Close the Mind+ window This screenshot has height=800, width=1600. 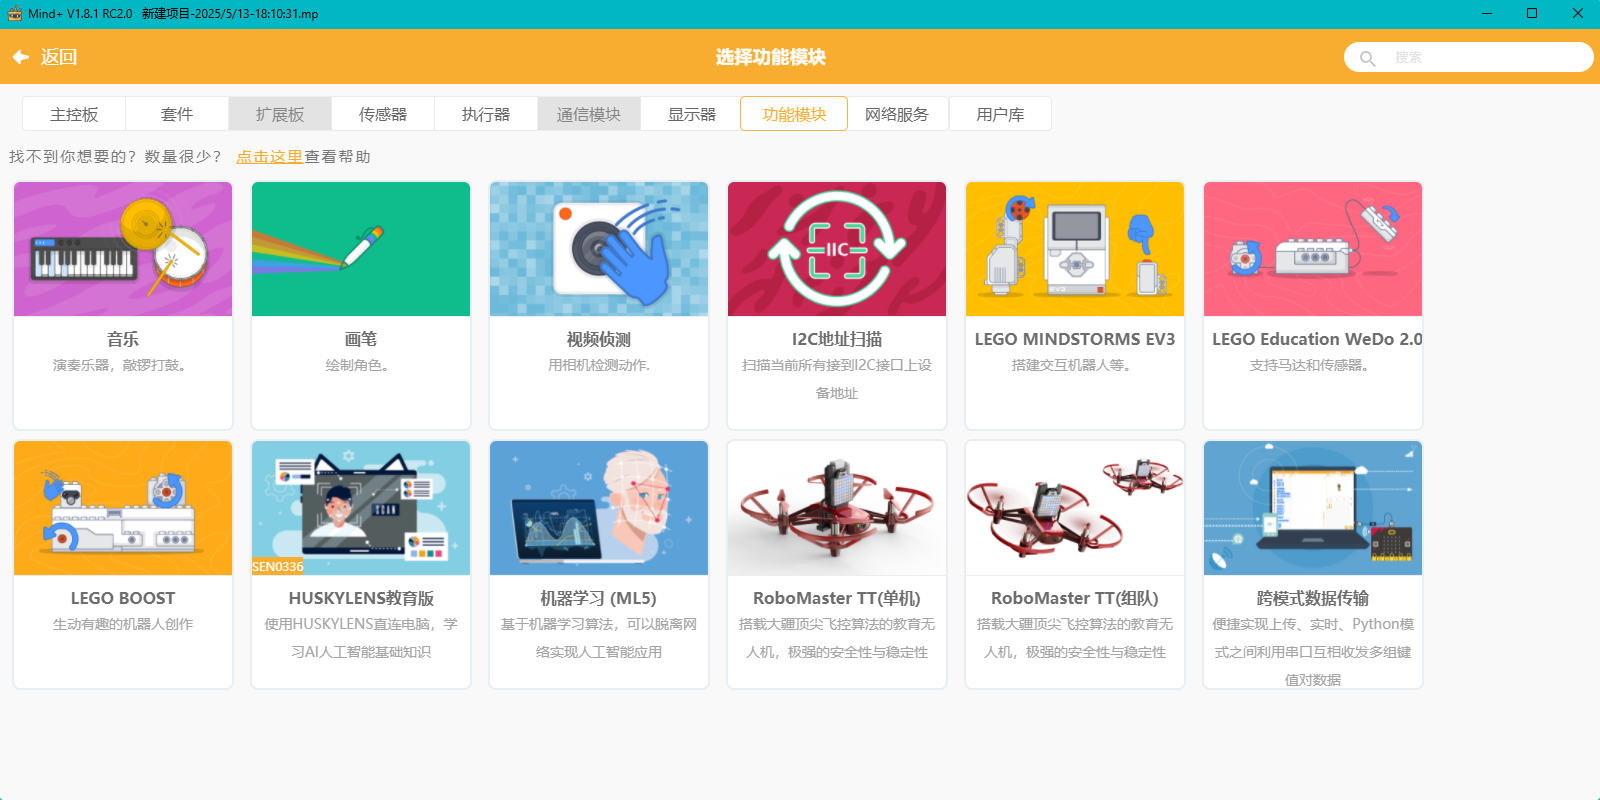click(x=1577, y=14)
